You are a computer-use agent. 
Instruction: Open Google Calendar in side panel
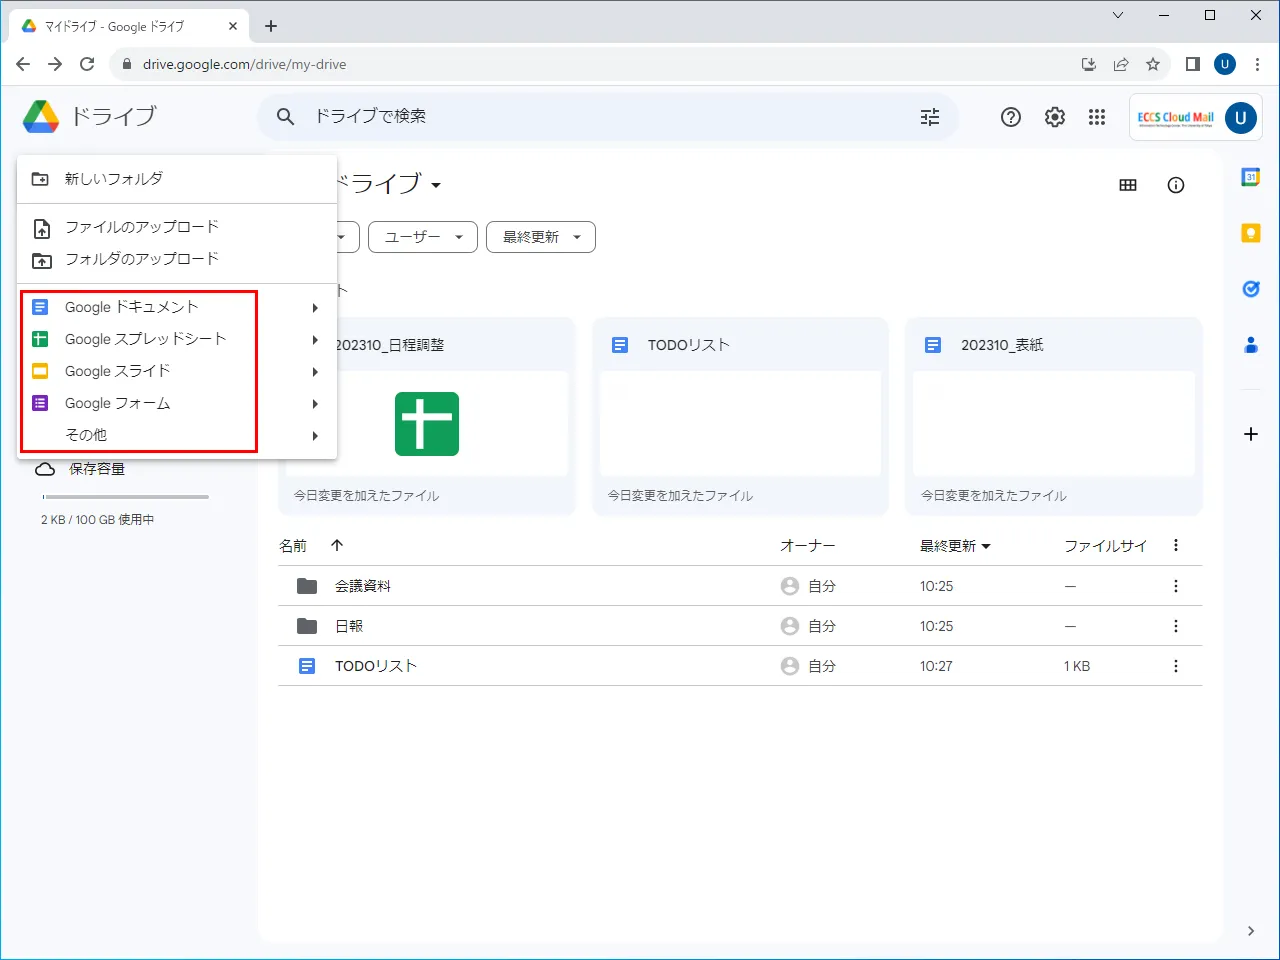1250,177
